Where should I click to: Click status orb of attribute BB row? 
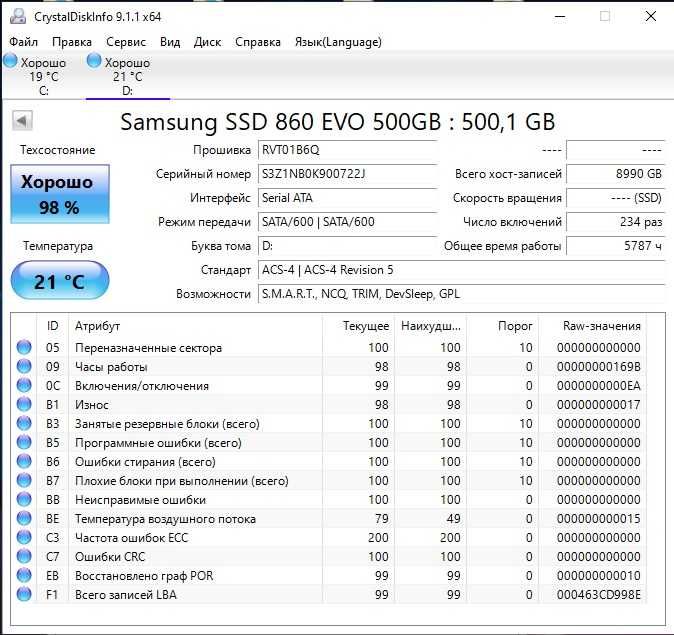24,499
